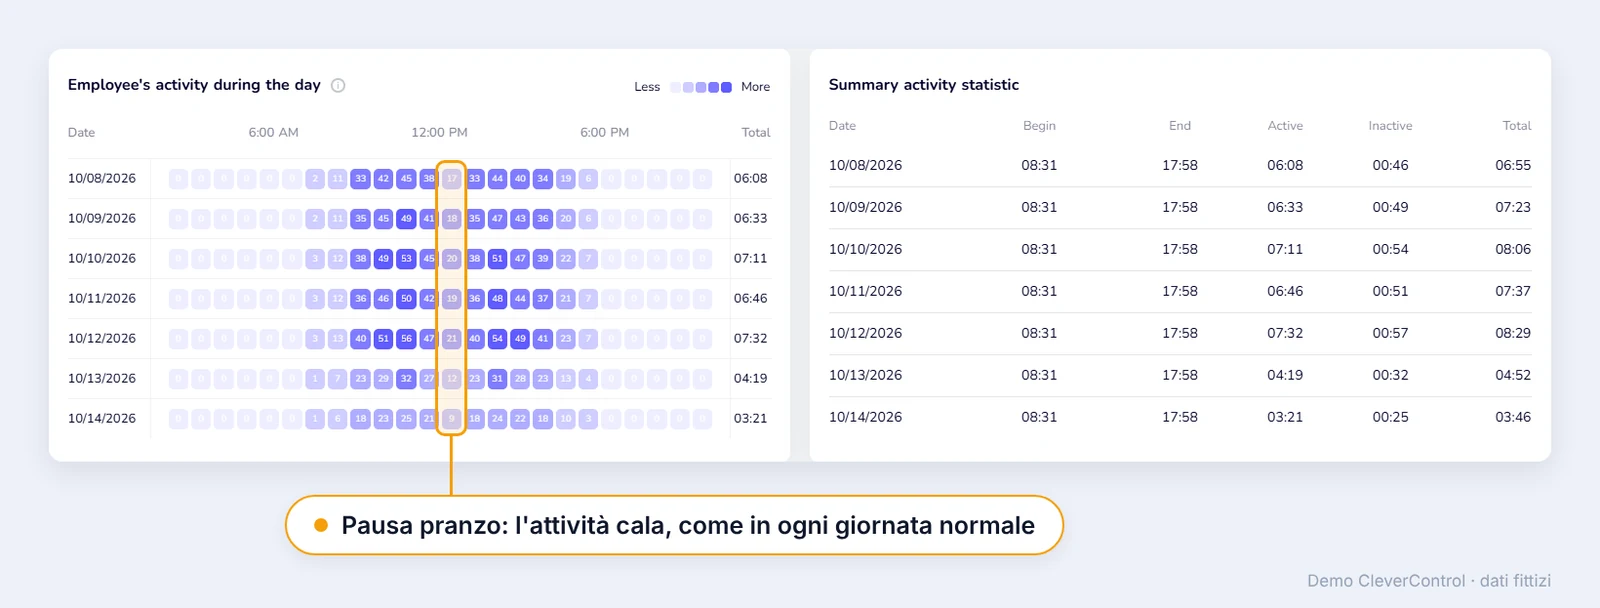The height and width of the screenshot is (608, 1600).
Task: Click the lunch-break cell showing 9 on 10/14/2026
Action: point(452,418)
